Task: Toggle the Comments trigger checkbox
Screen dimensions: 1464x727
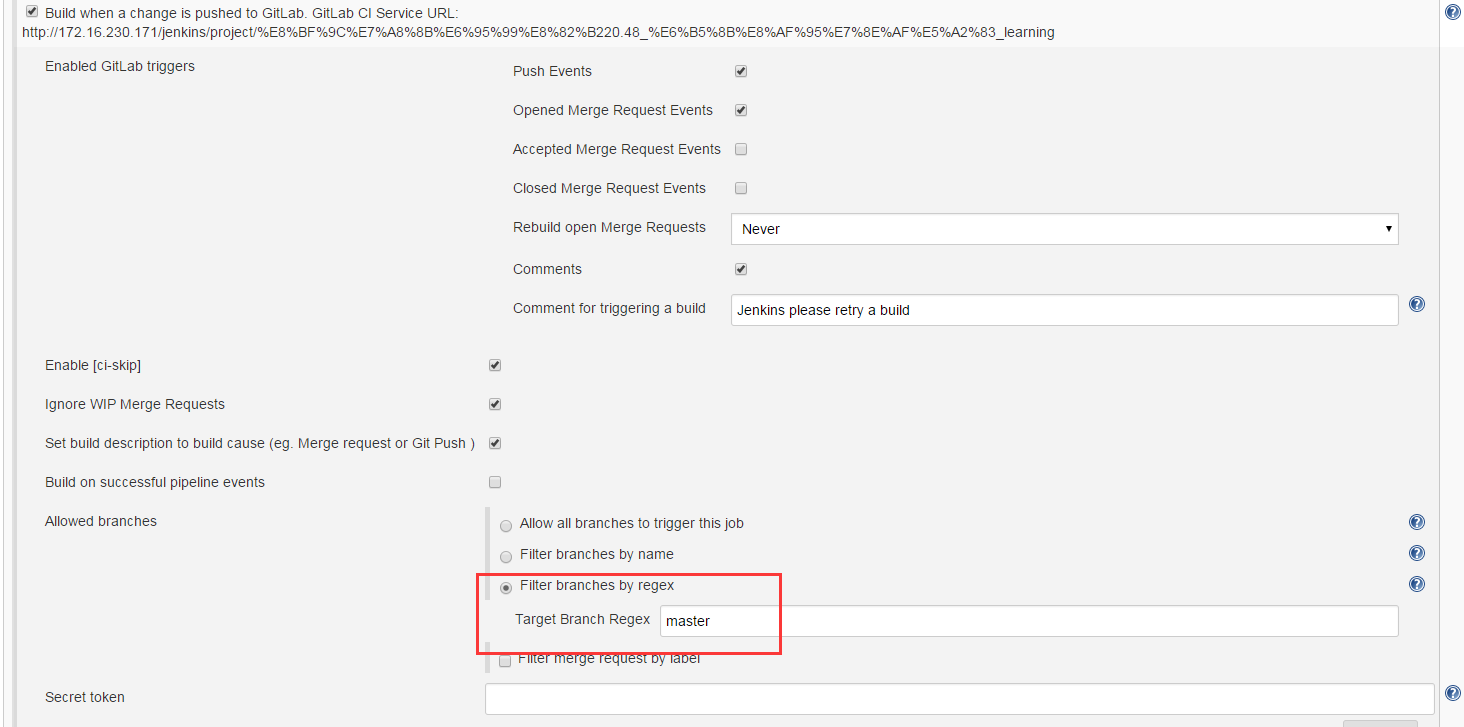Action: 741,269
